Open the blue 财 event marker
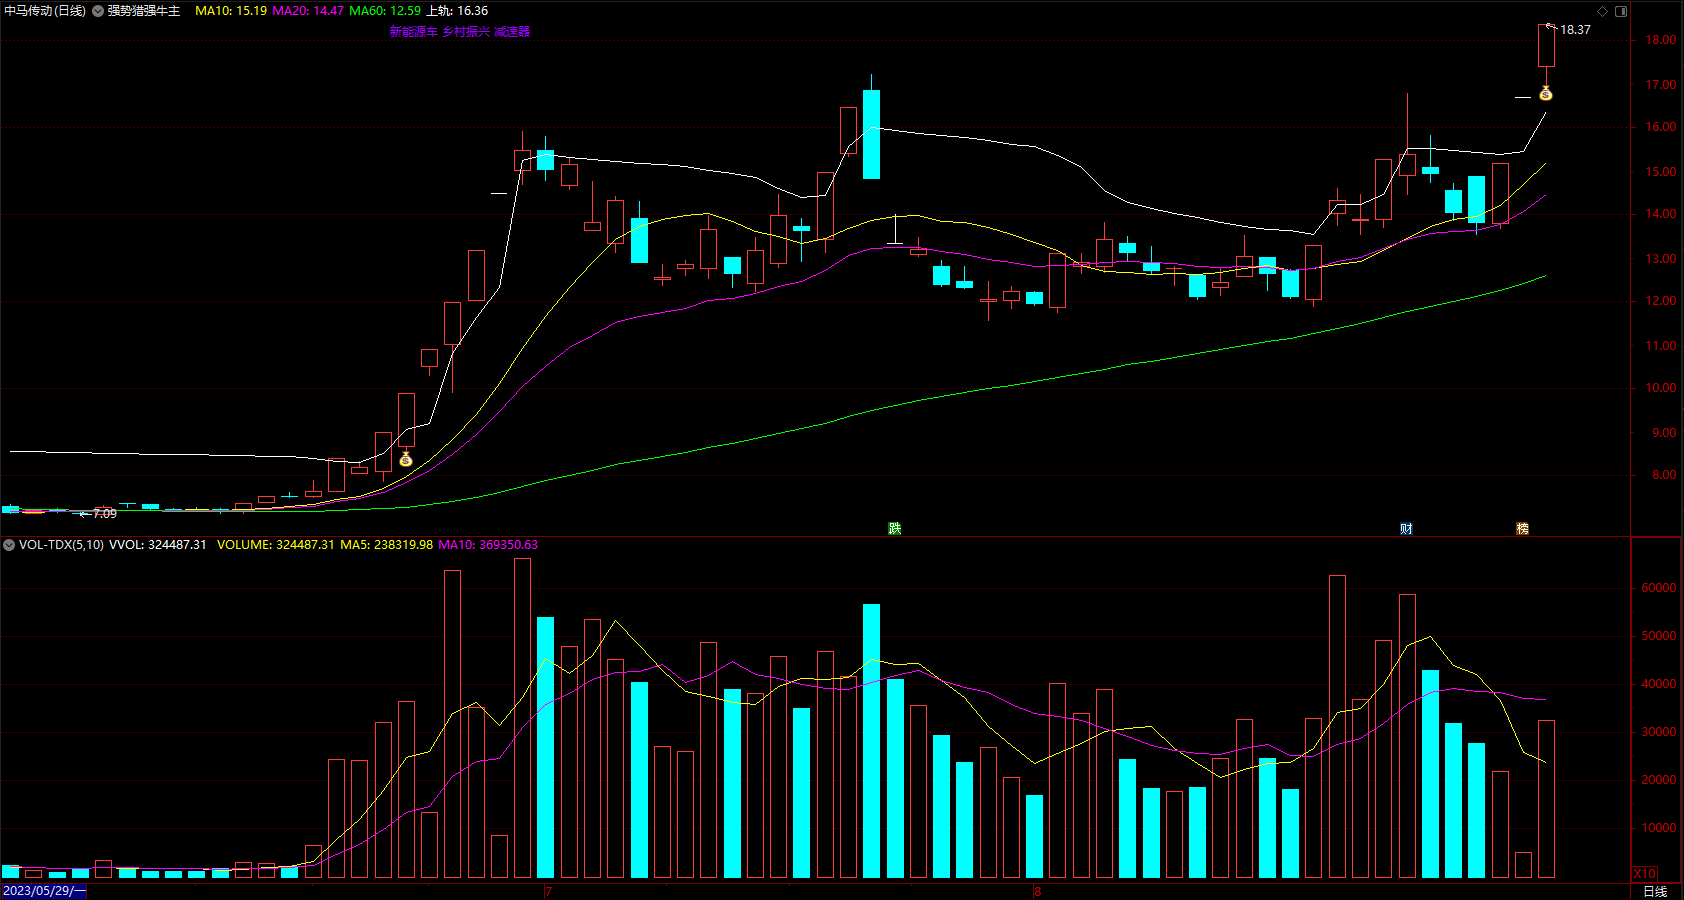This screenshot has width=1684, height=900. (1406, 528)
